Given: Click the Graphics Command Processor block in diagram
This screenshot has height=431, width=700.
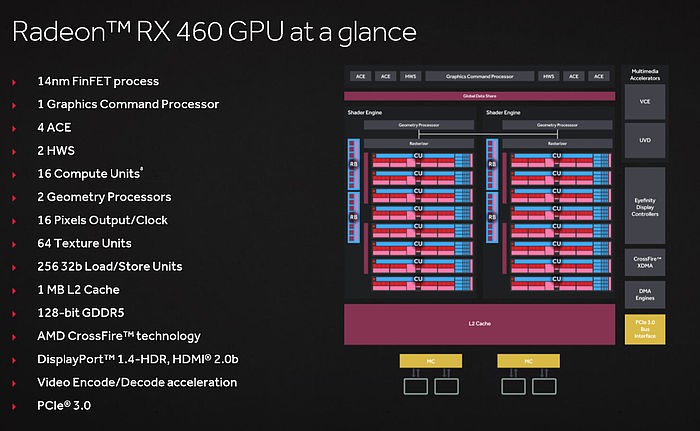Looking at the screenshot, I should point(479,76).
